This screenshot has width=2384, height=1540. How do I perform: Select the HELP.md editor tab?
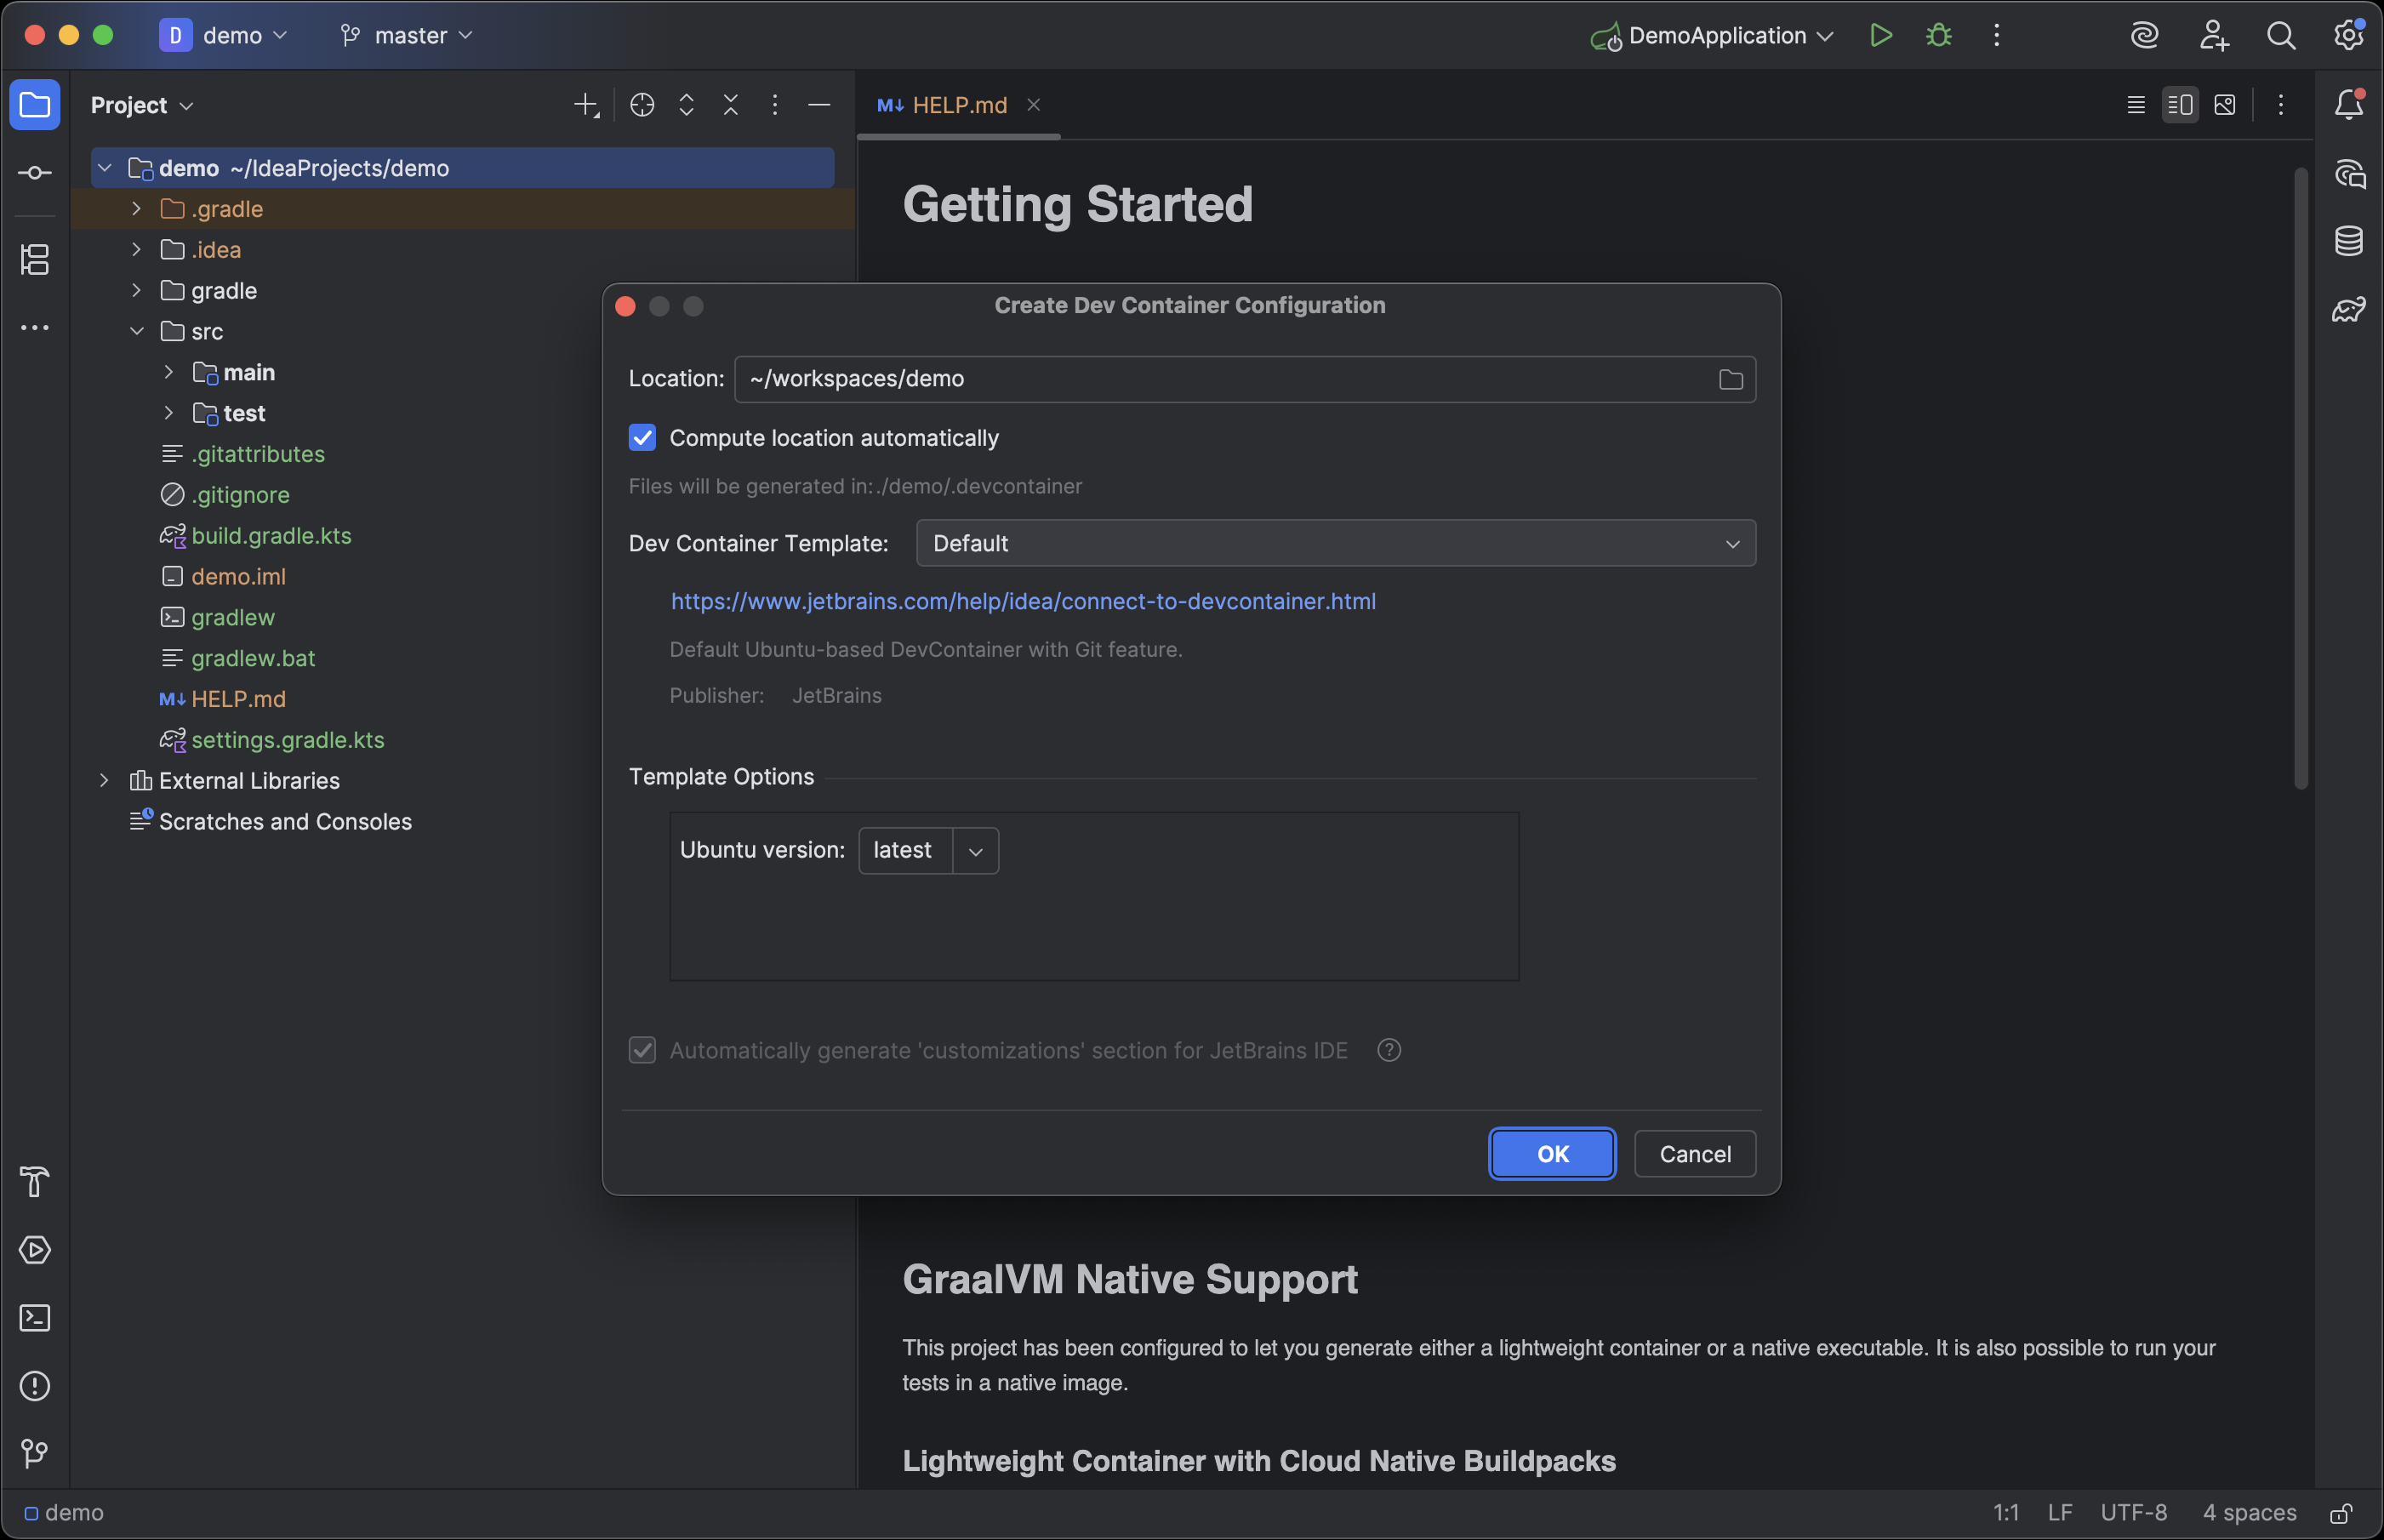pyautogui.click(x=958, y=105)
